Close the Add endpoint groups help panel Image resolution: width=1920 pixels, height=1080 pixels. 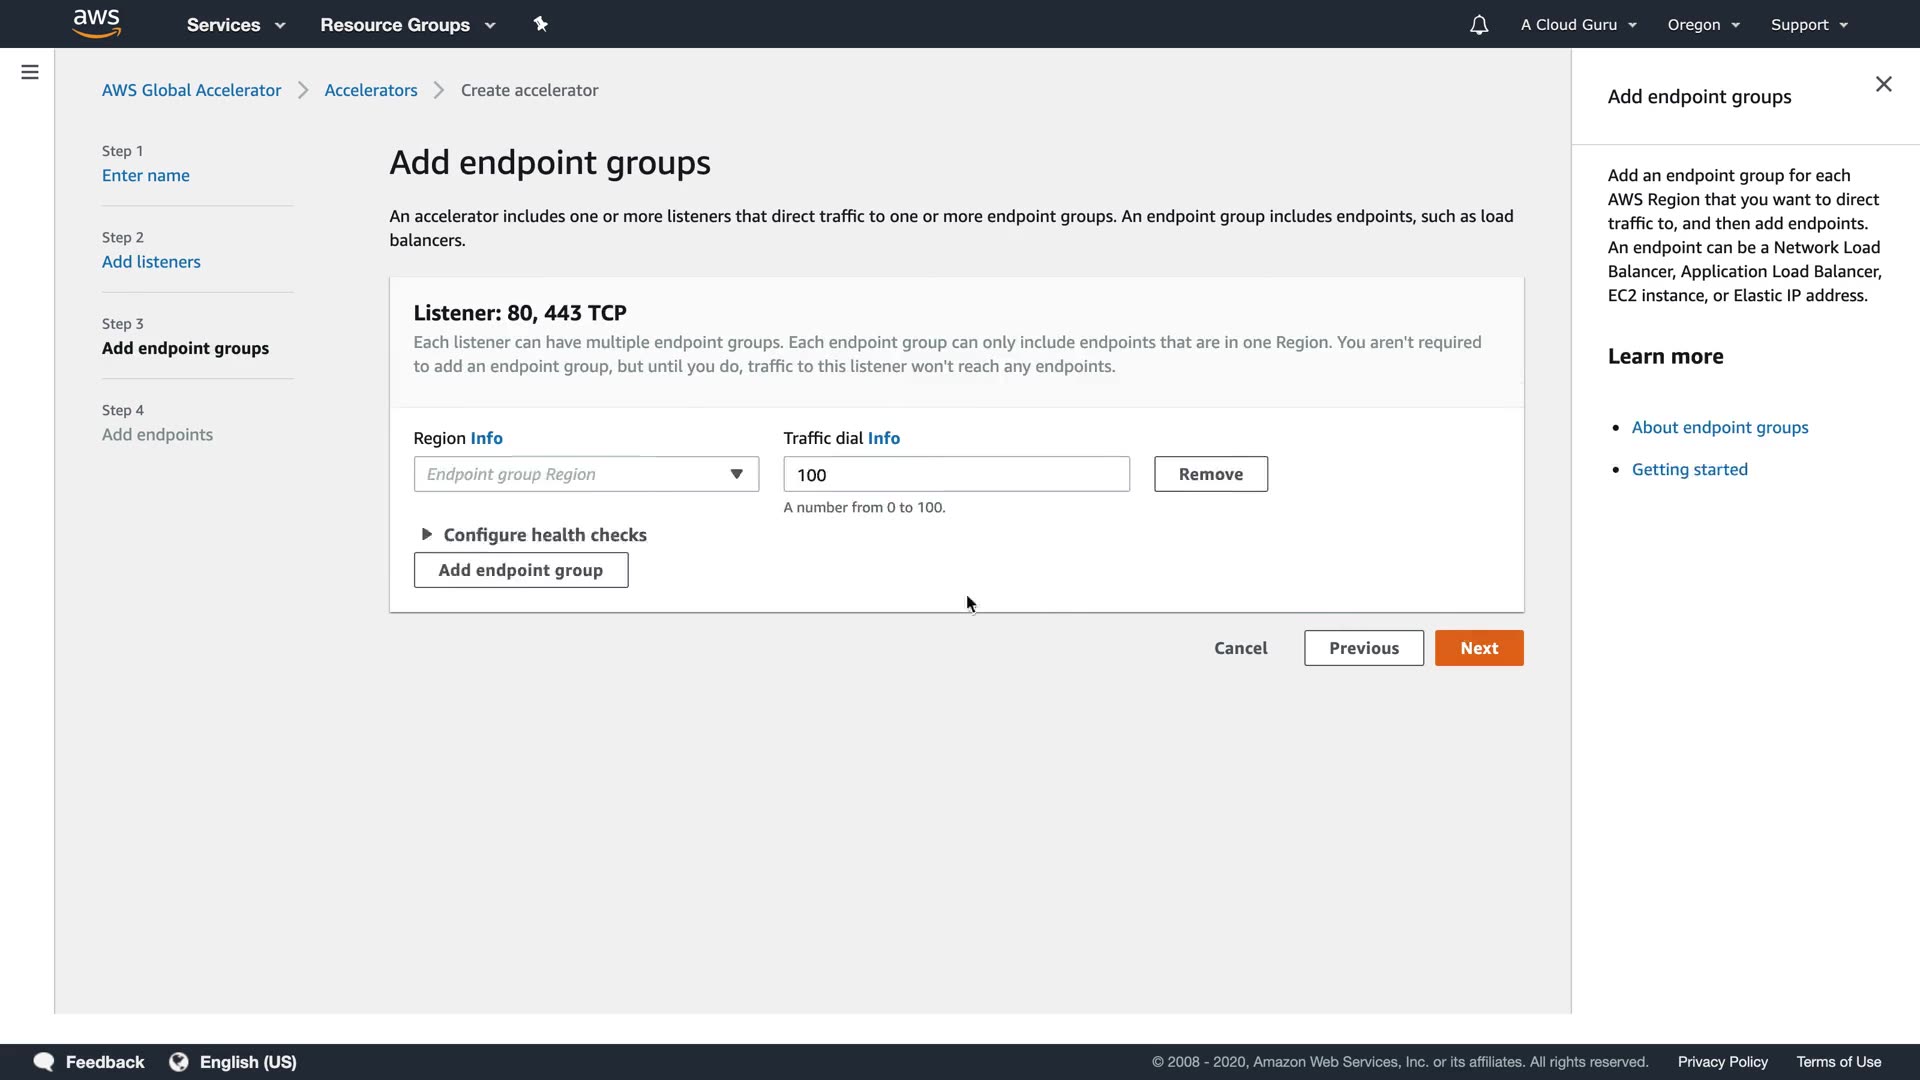[x=1883, y=84]
